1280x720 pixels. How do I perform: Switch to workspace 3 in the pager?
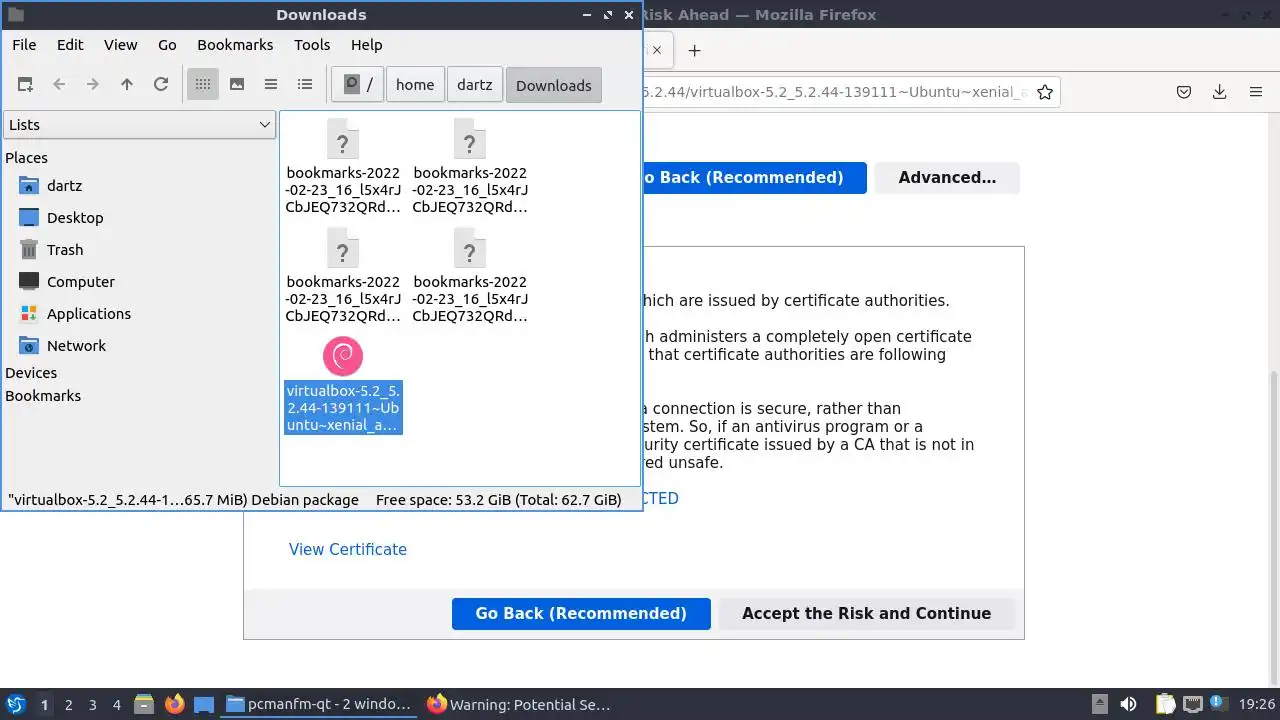[x=92, y=705]
